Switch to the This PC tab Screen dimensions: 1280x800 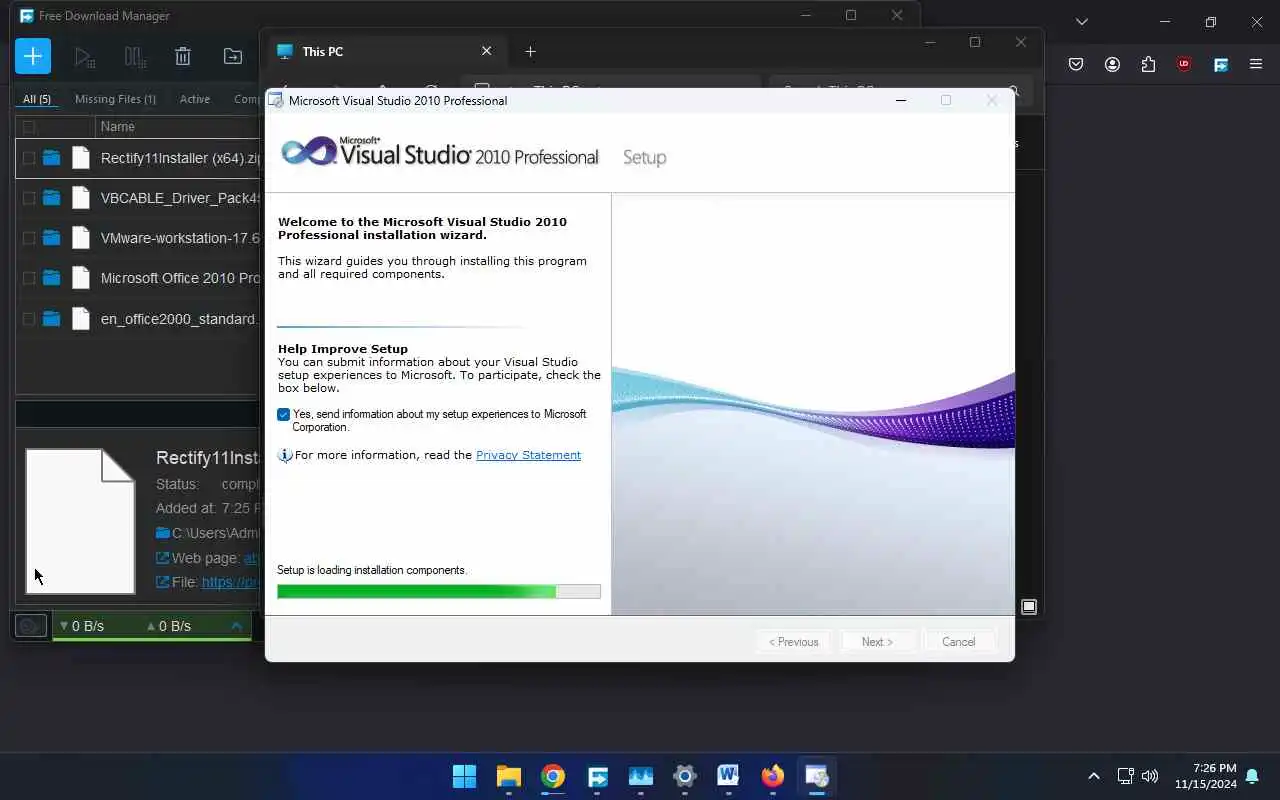pyautogui.click(x=385, y=51)
